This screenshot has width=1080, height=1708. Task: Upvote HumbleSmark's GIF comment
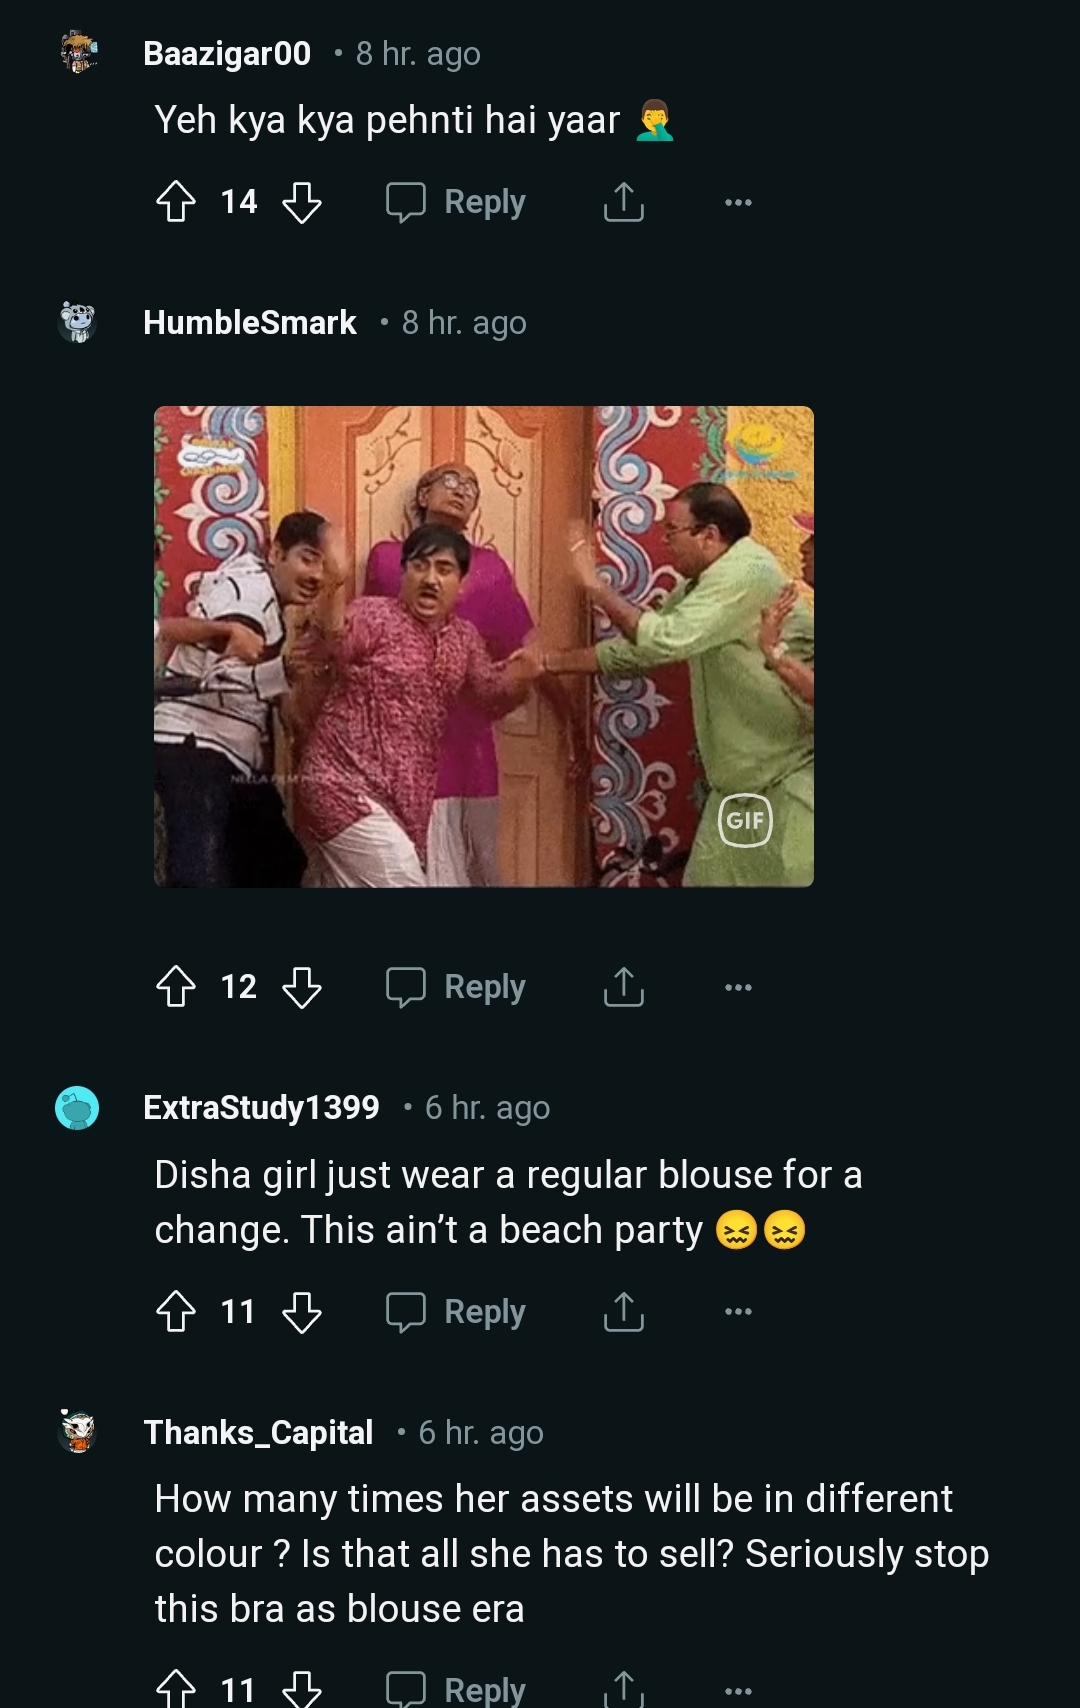(176, 987)
